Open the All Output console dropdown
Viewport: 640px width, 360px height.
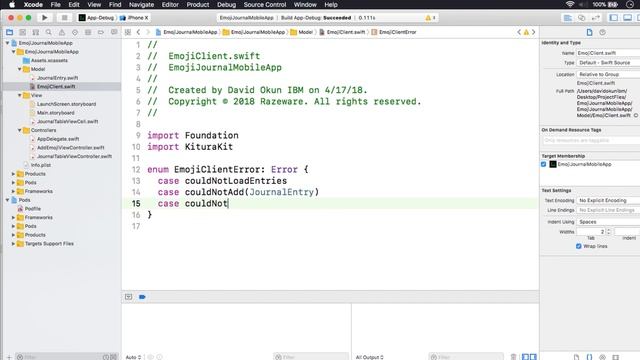369,357
